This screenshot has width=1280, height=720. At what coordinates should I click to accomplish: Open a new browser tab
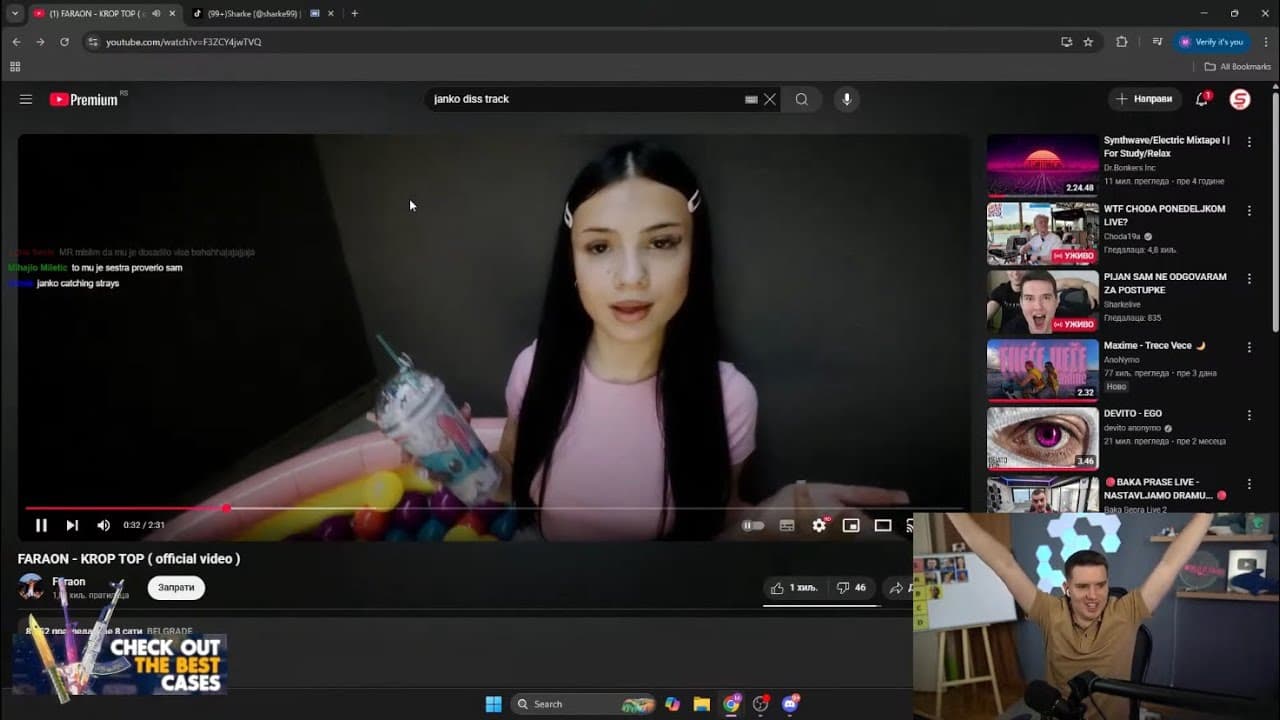click(x=355, y=14)
